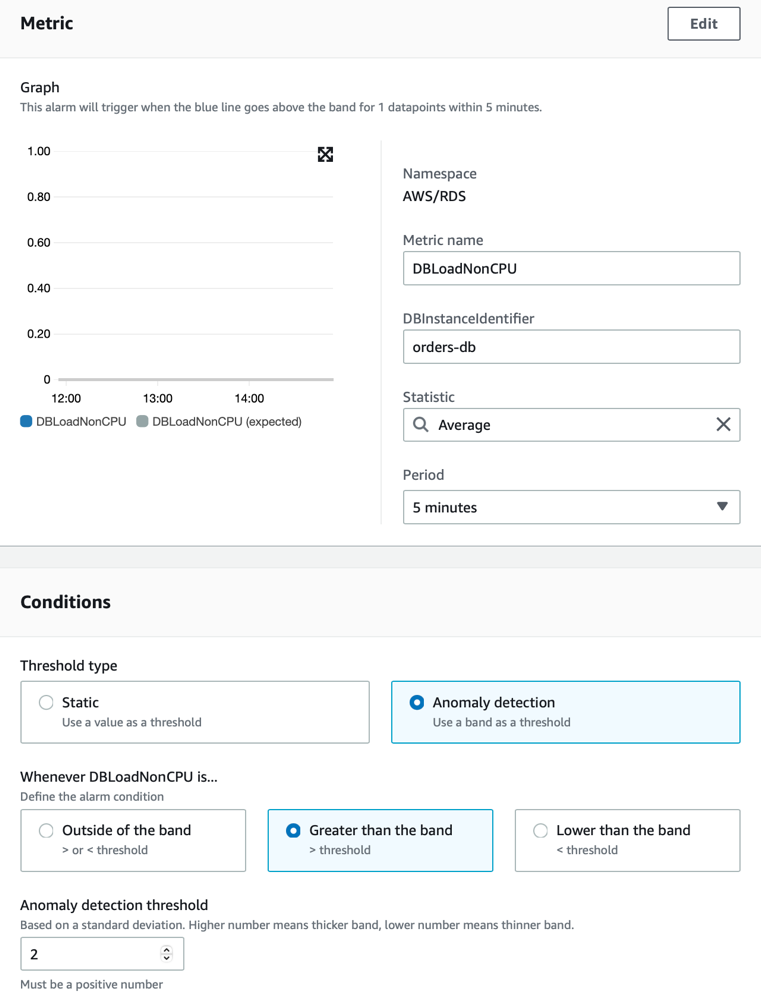
Task: Toggle the blue DBLoadNonCPU legend swatch
Action: point(26,422)
